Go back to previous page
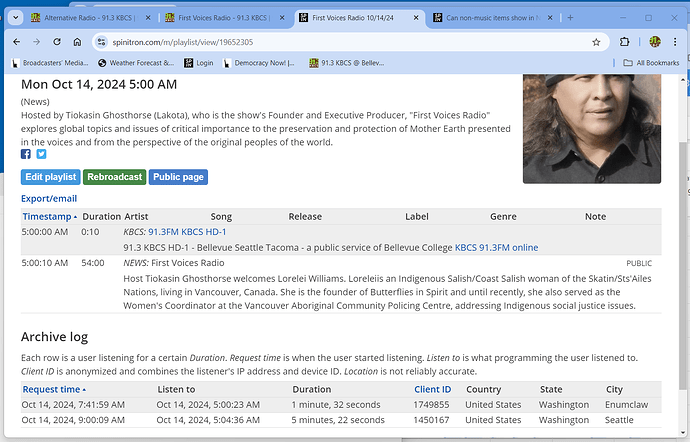Image resolution: width=690 pixels, height=442 pixels. point(17,42)
